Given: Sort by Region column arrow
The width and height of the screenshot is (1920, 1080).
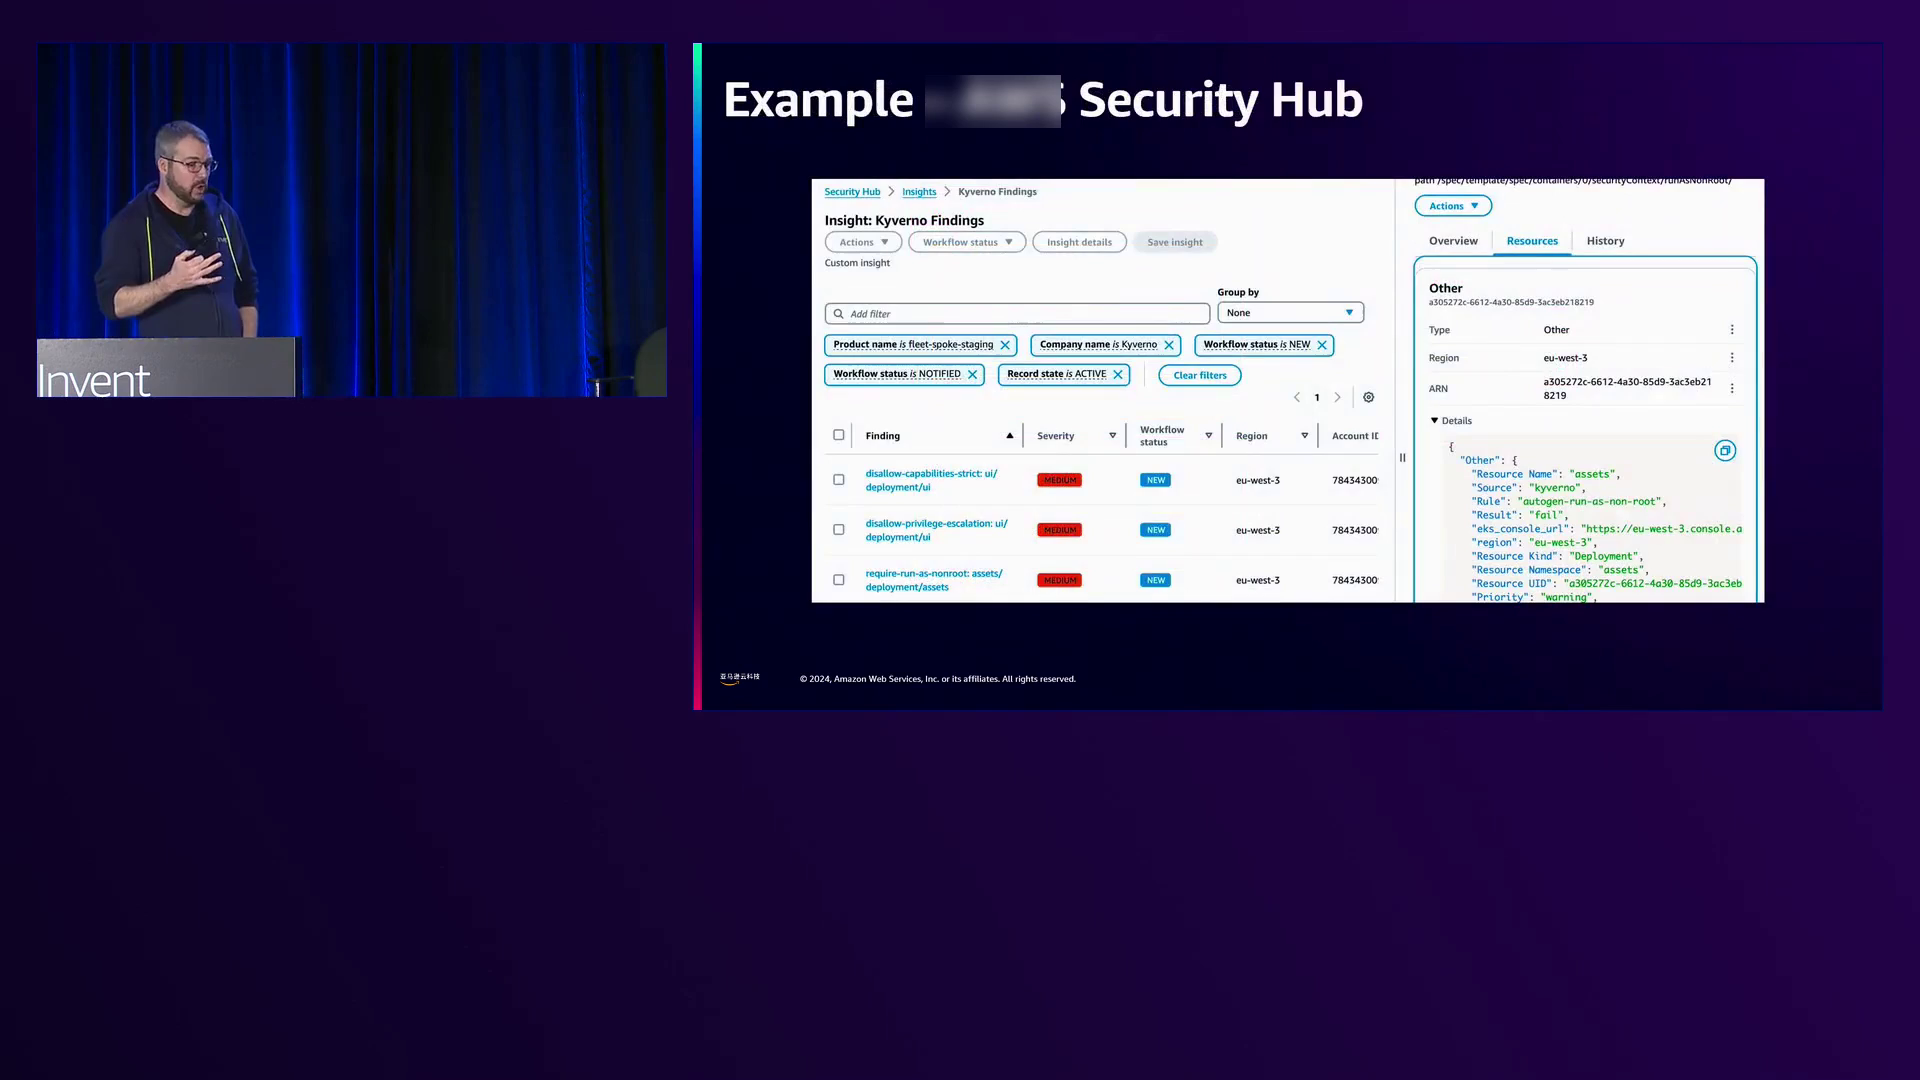Looking at the screenshot, I should click(1305, 436).
